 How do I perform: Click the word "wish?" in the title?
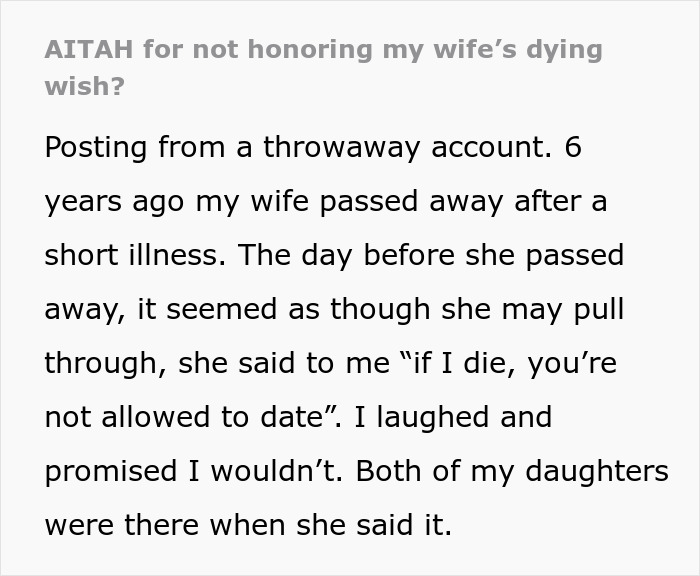click(84, 86)
